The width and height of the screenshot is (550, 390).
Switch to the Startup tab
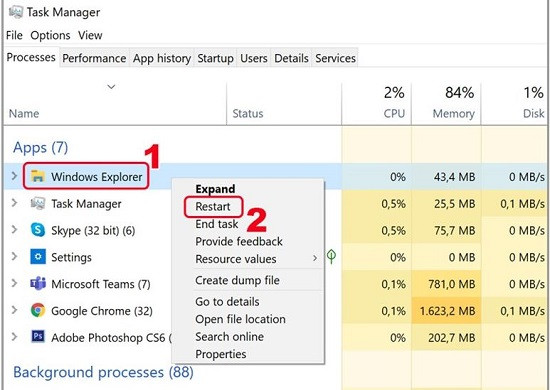[x=215, y=58]
